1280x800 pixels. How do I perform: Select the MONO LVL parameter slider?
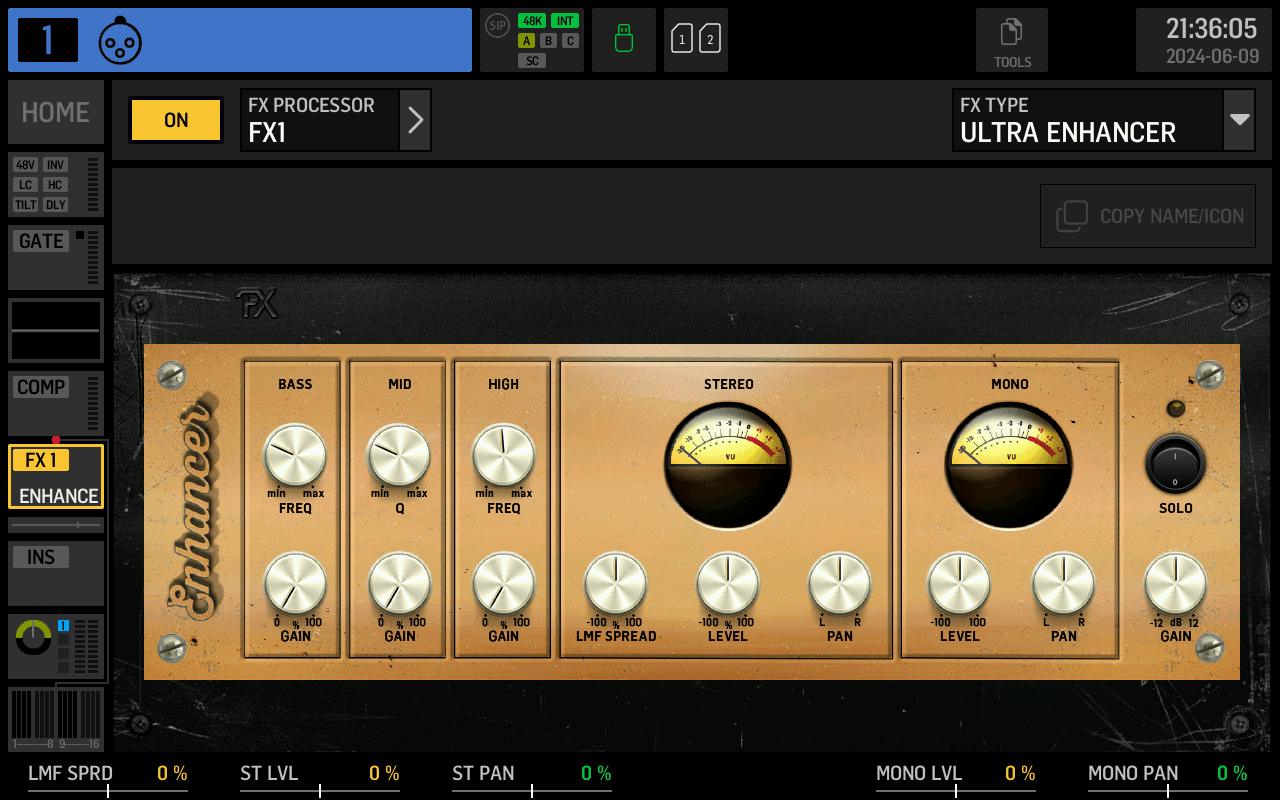(956, 779)
